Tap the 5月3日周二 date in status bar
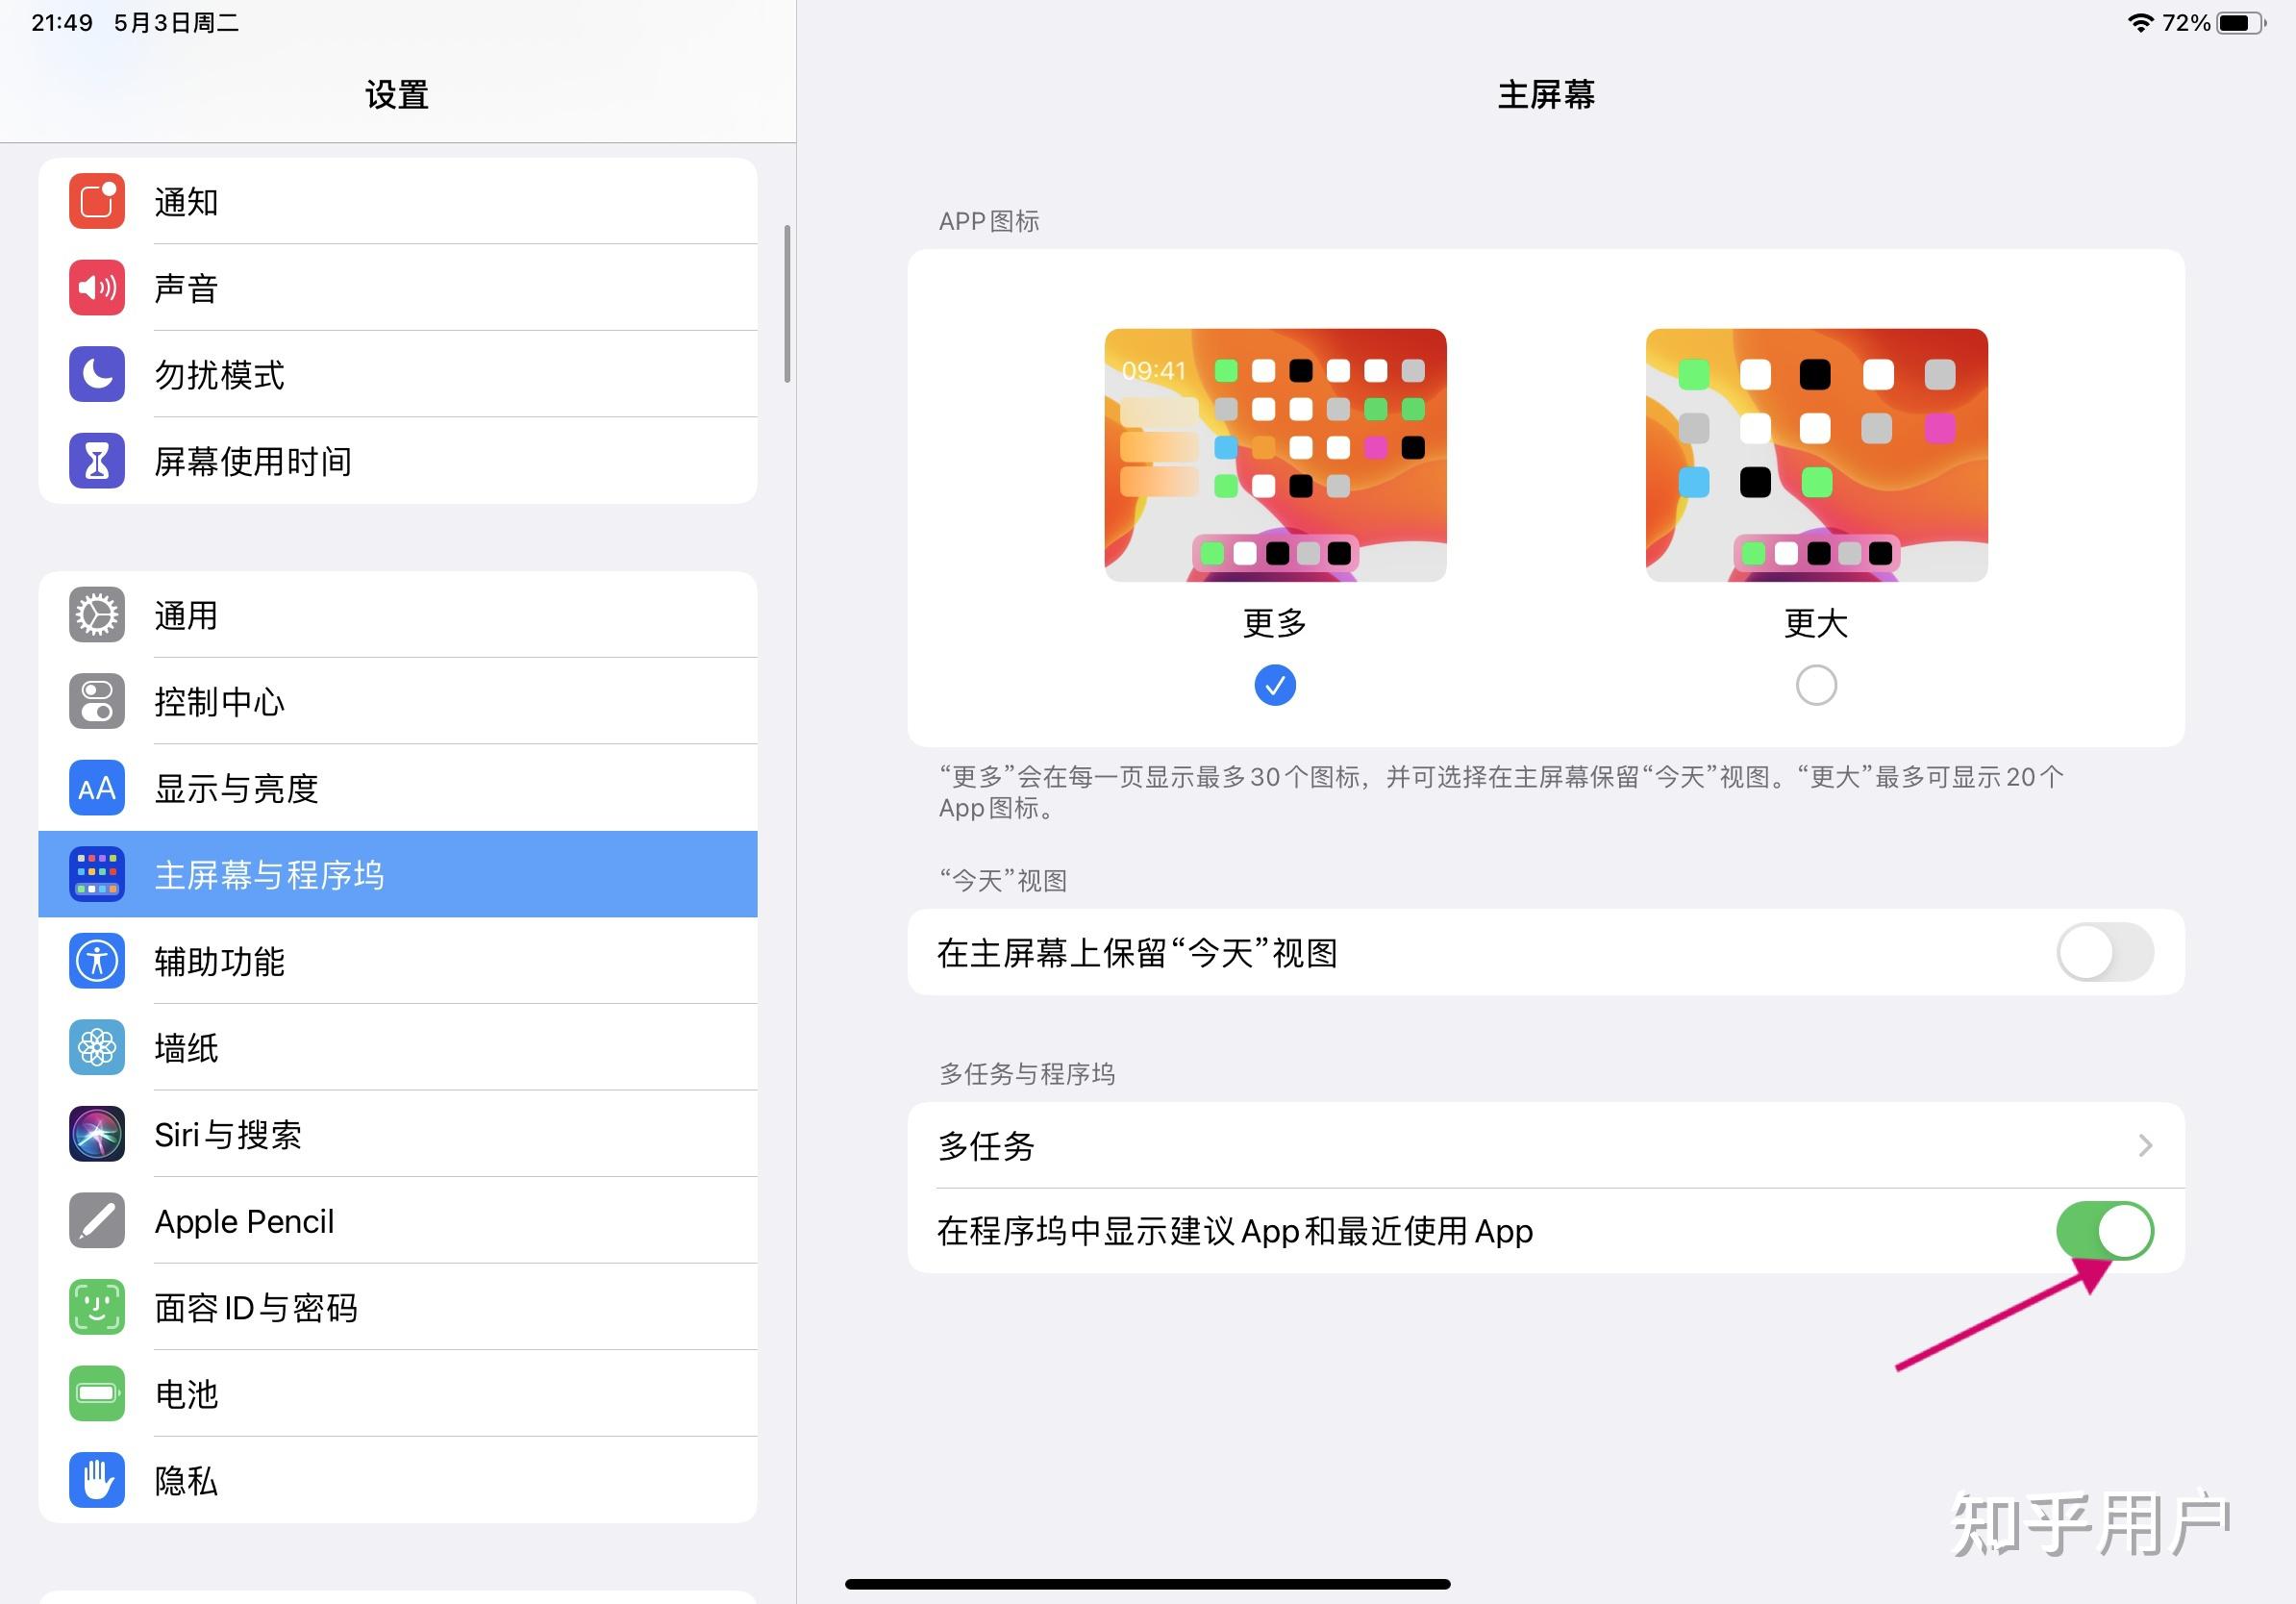The width and height of the screenshot is (2296, 1604). click(x=177, y=22)
